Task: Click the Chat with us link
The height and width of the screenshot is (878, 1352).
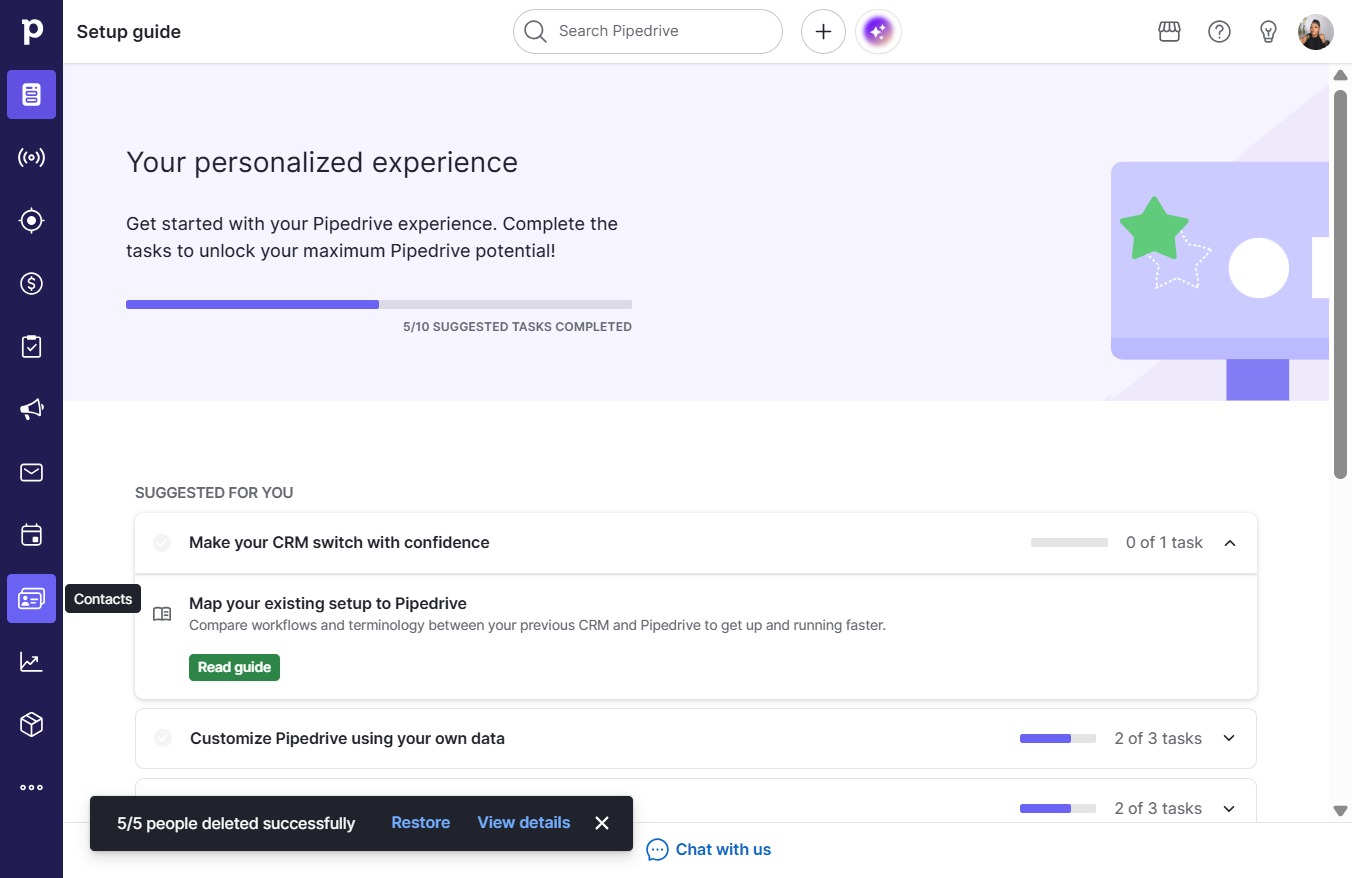Action: tap(723, 850)
